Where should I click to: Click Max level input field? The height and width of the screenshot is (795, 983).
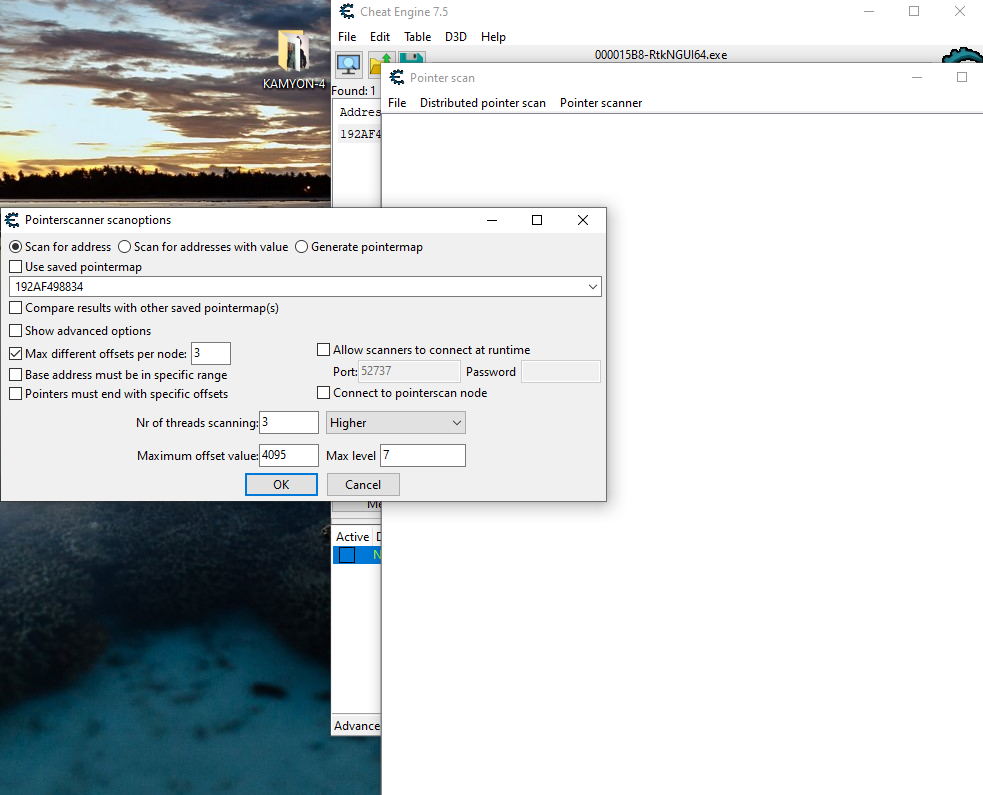(x=423, y=455)
